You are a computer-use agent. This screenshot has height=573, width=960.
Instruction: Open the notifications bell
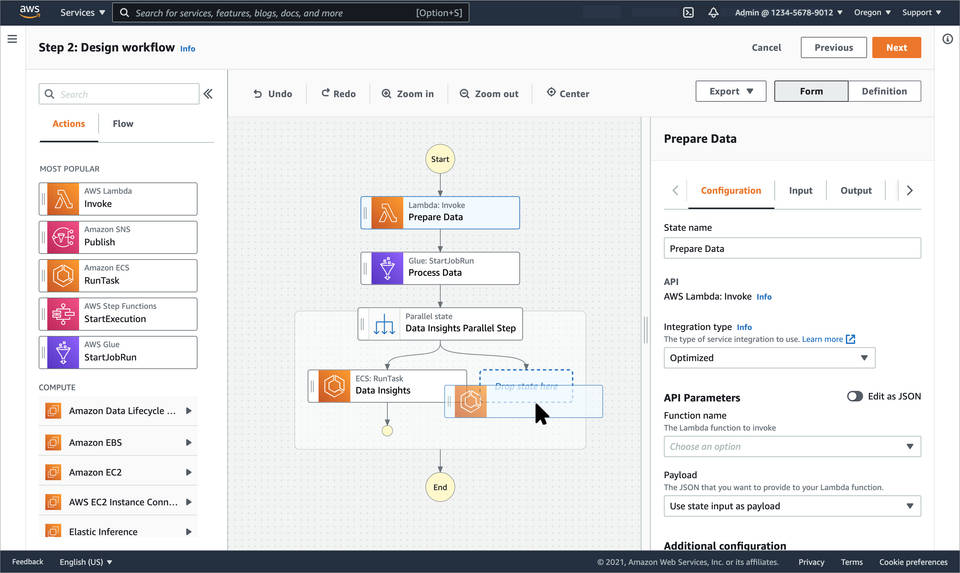click(713, 13)
